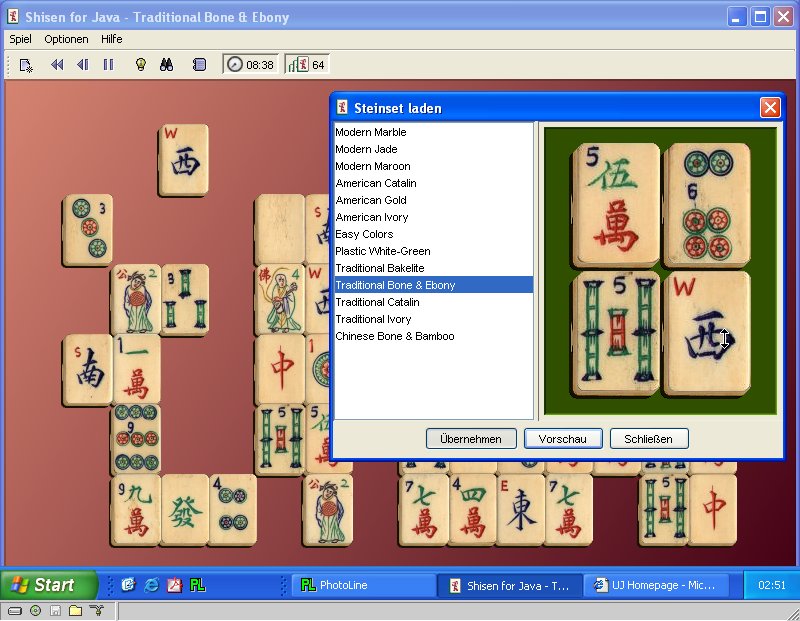Screen dimensions: 800x621
Task: Click preview tile 5 bamboo
Action: click(x=615, y=333)
